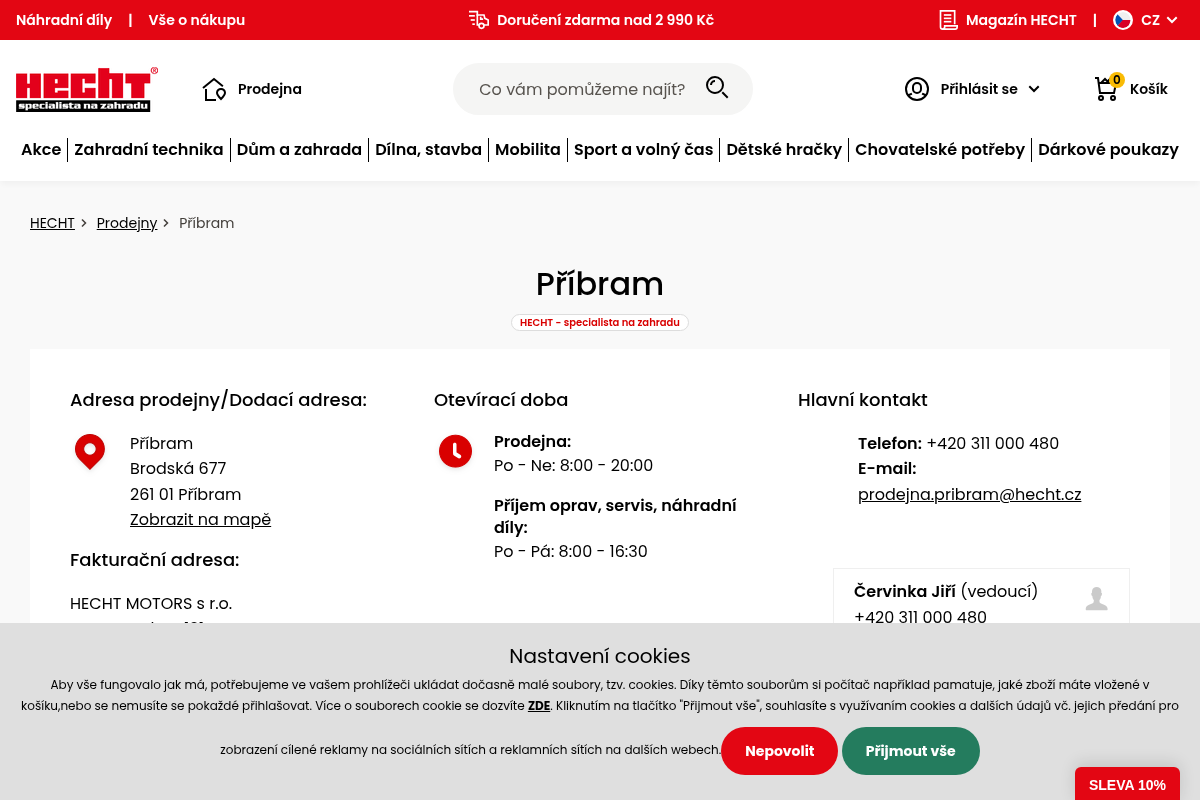Expand the Přihlásit se dropdown arrow
Screen dimensions: 1200x800
[x=1034, y=89]
